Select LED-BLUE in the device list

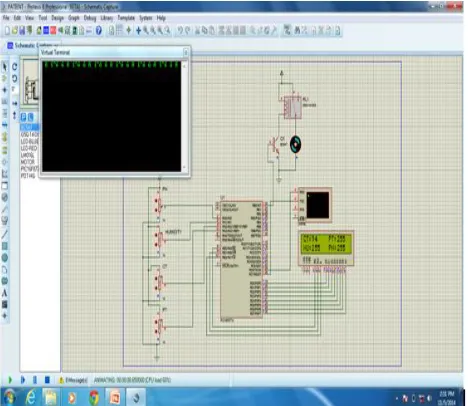tap(29, 142)
